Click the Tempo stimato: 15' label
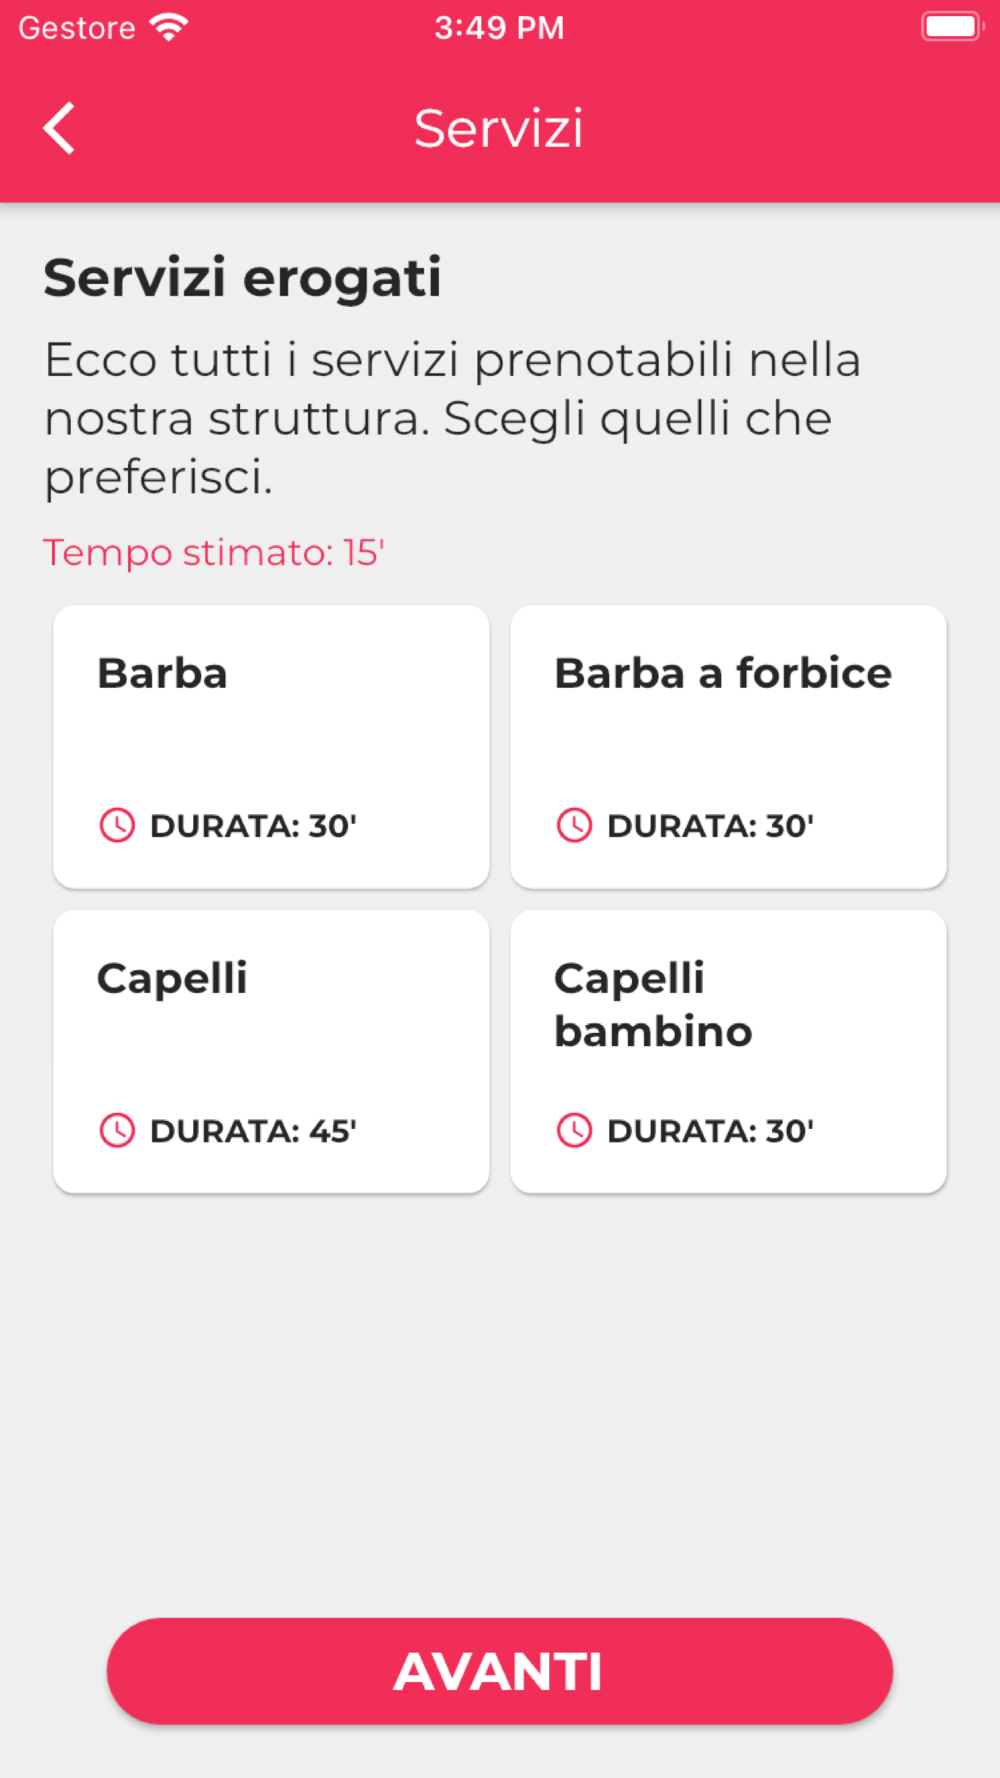 (x=214, y=552)
